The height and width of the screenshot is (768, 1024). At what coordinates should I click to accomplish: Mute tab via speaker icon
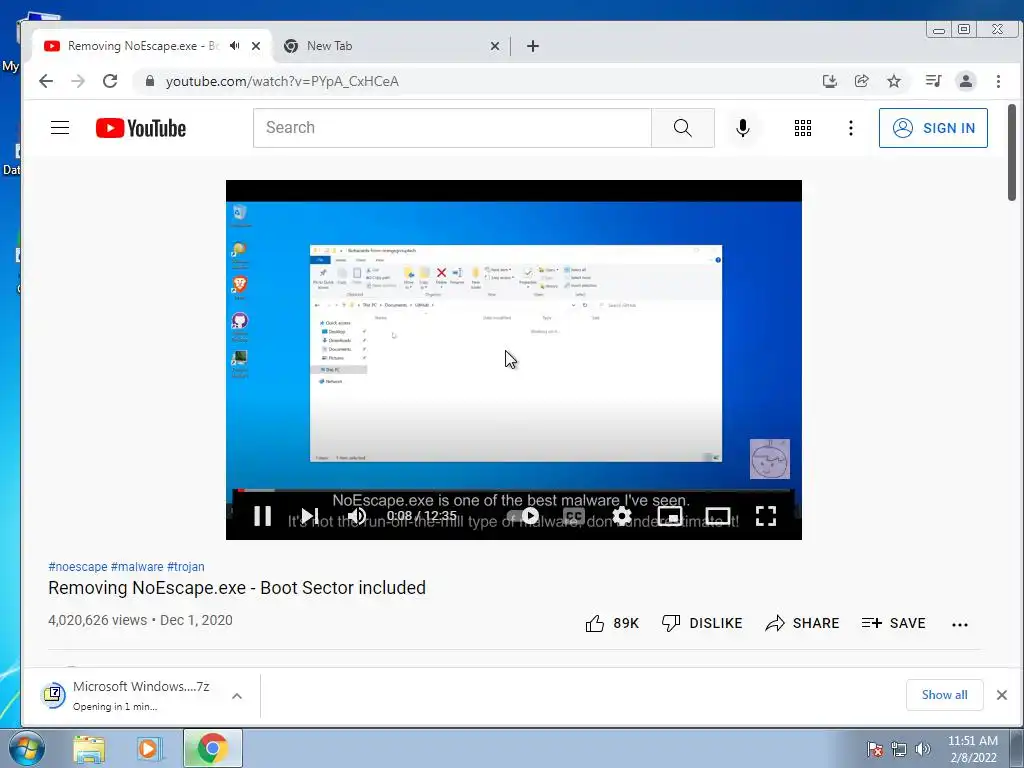pyautogui.click(x=234, y=46)
